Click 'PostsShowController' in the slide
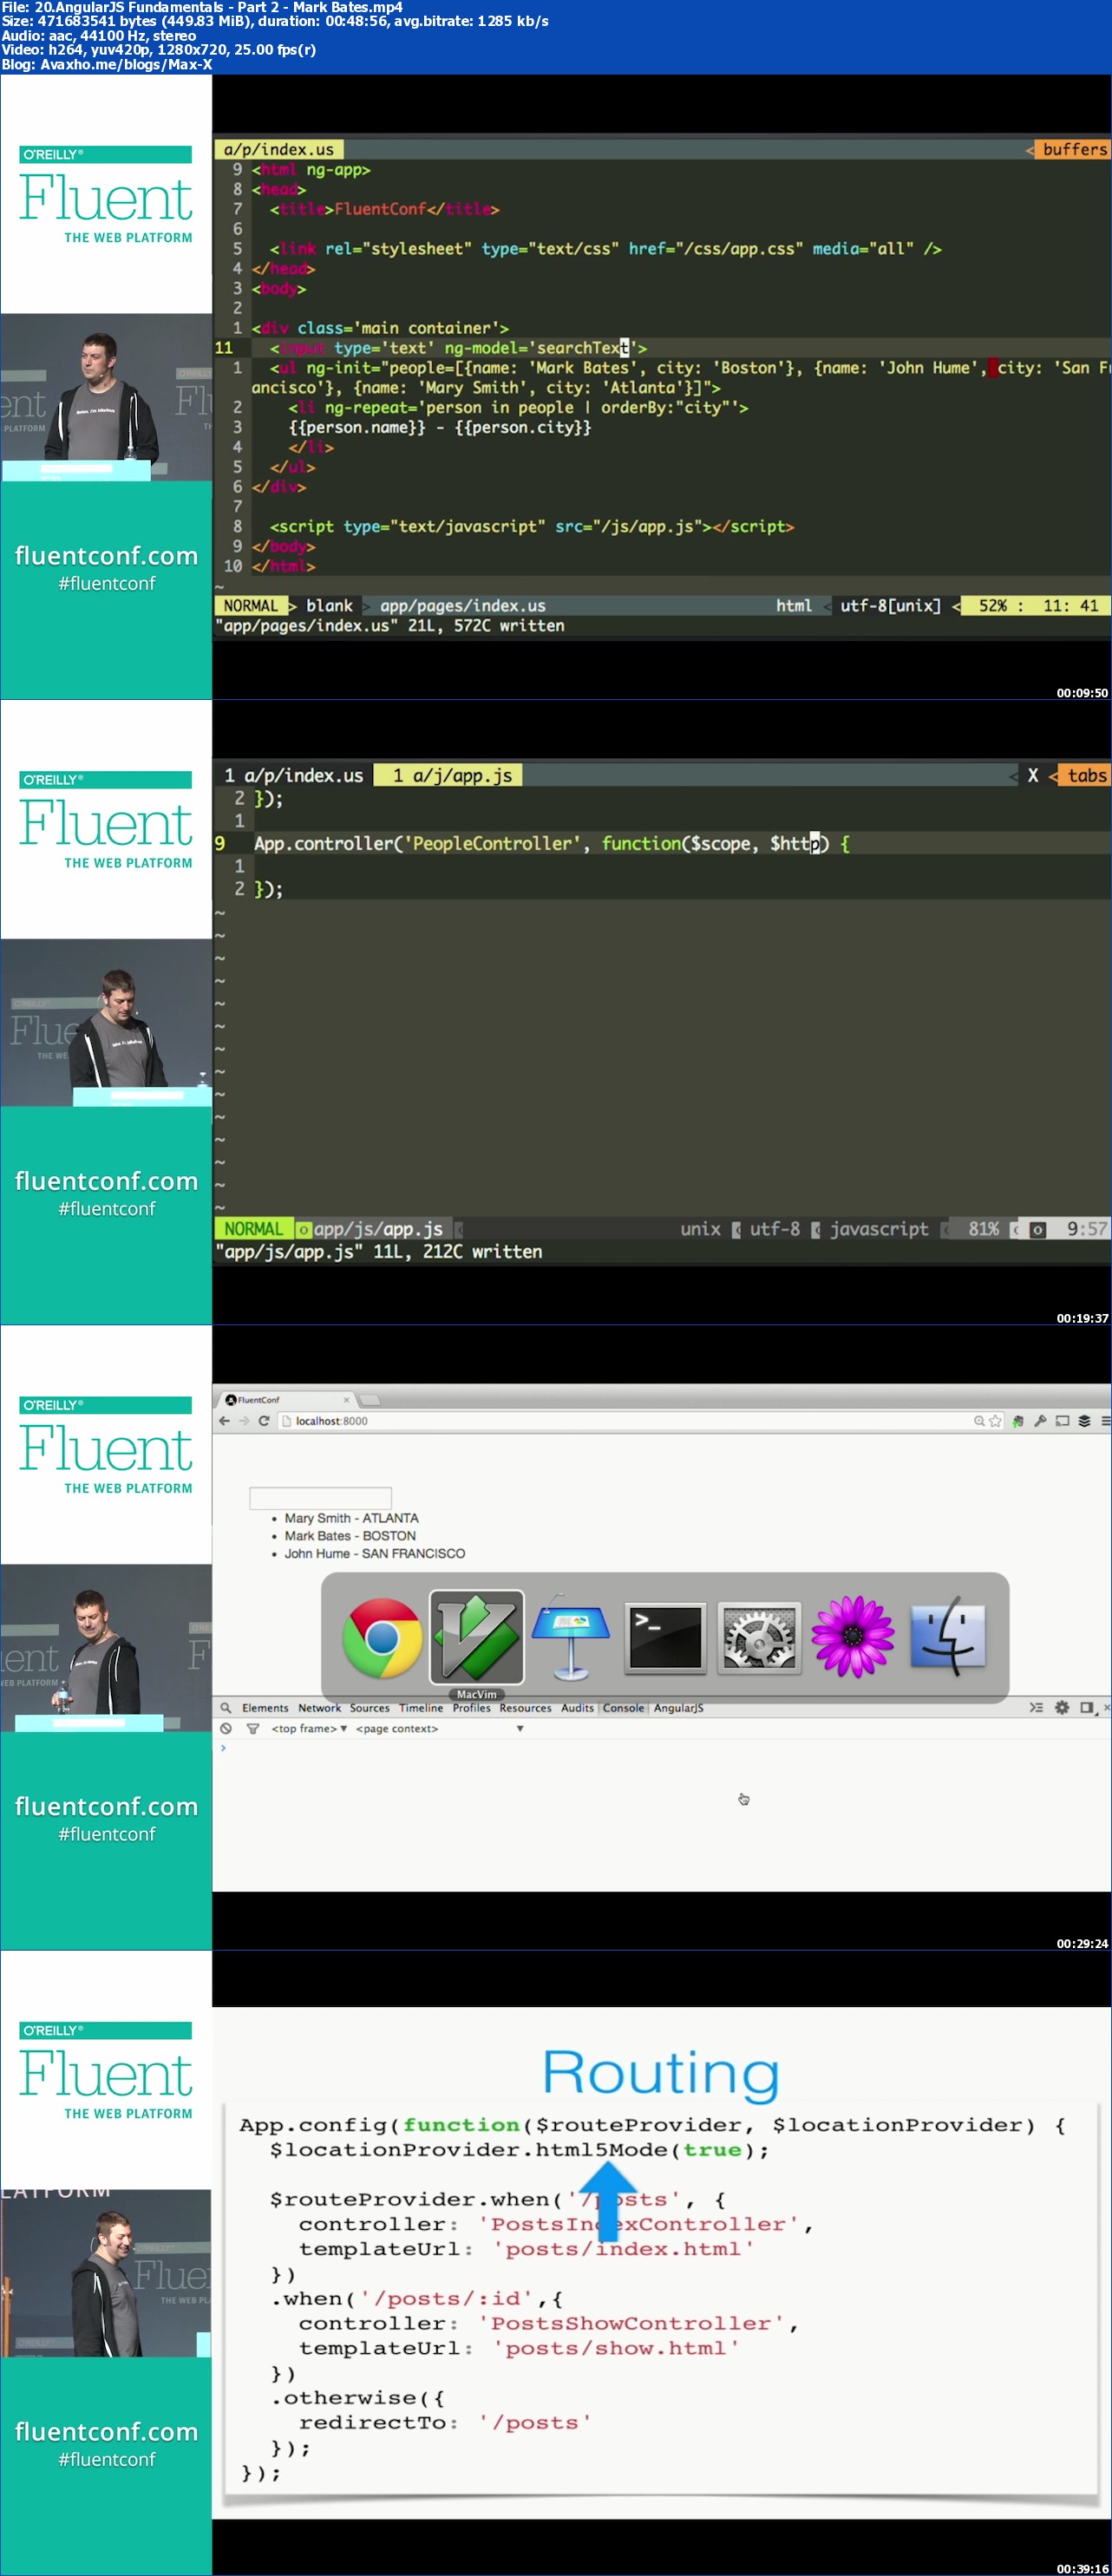 pos(632,2323)
